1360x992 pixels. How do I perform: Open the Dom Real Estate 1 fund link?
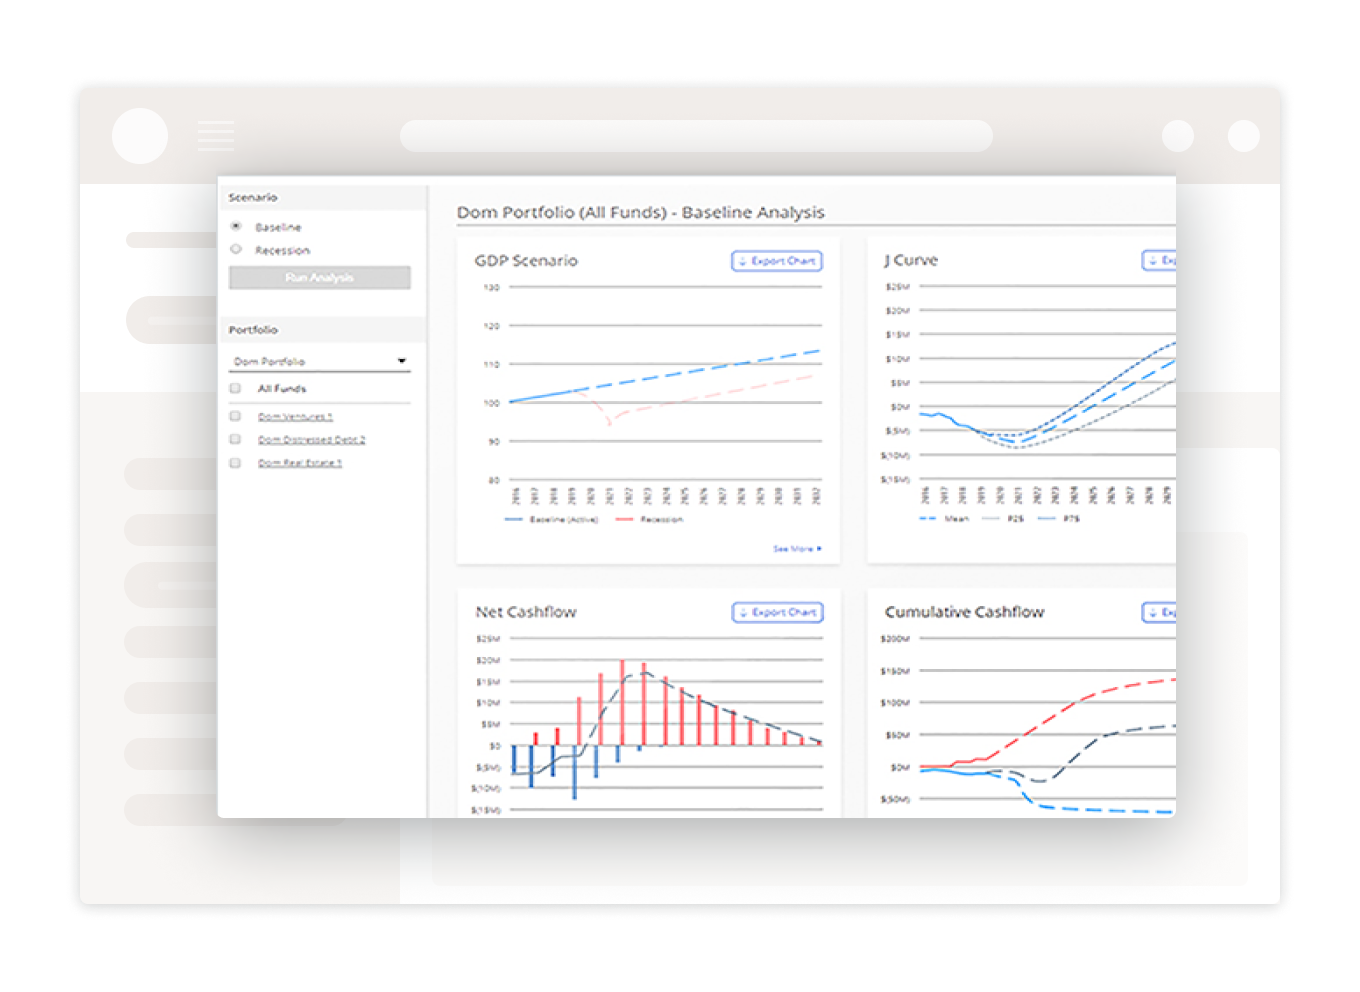(299, 462)
